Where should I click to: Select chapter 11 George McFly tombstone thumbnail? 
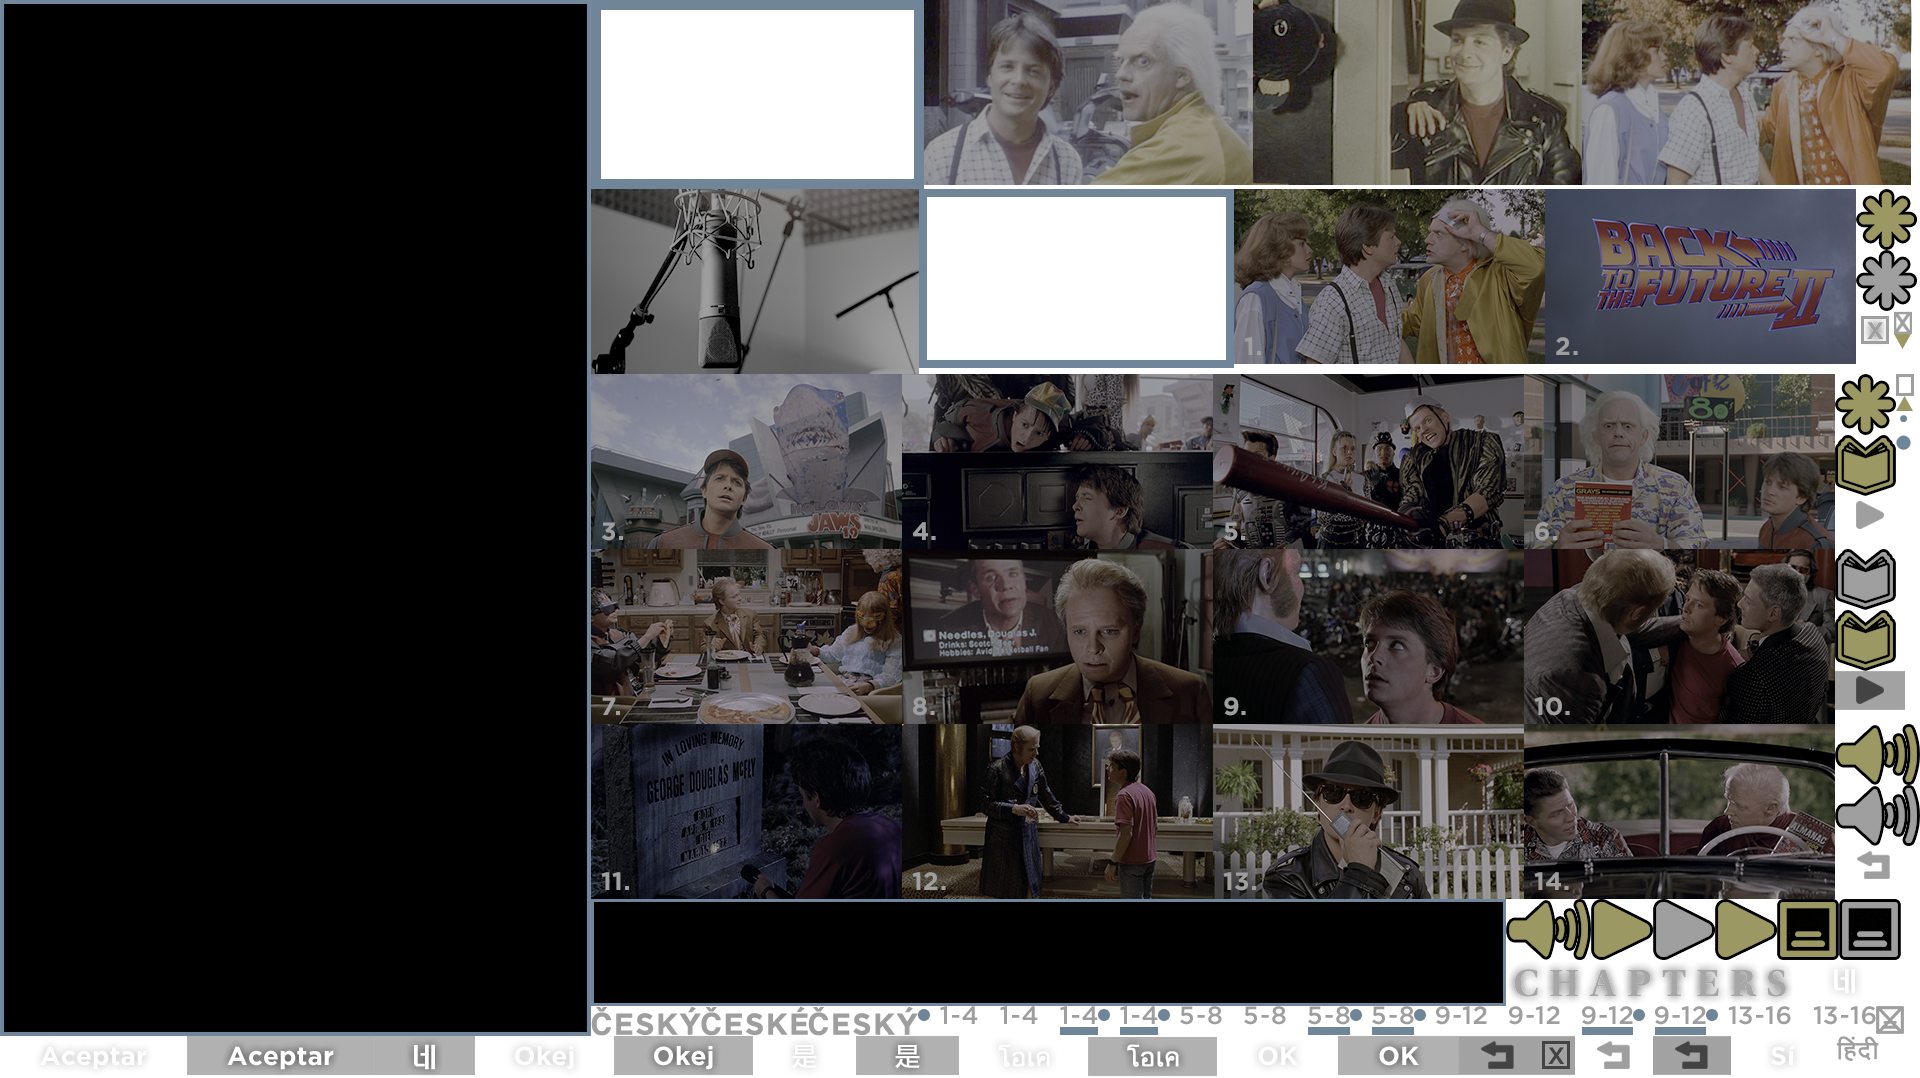(x=746, y=811)
